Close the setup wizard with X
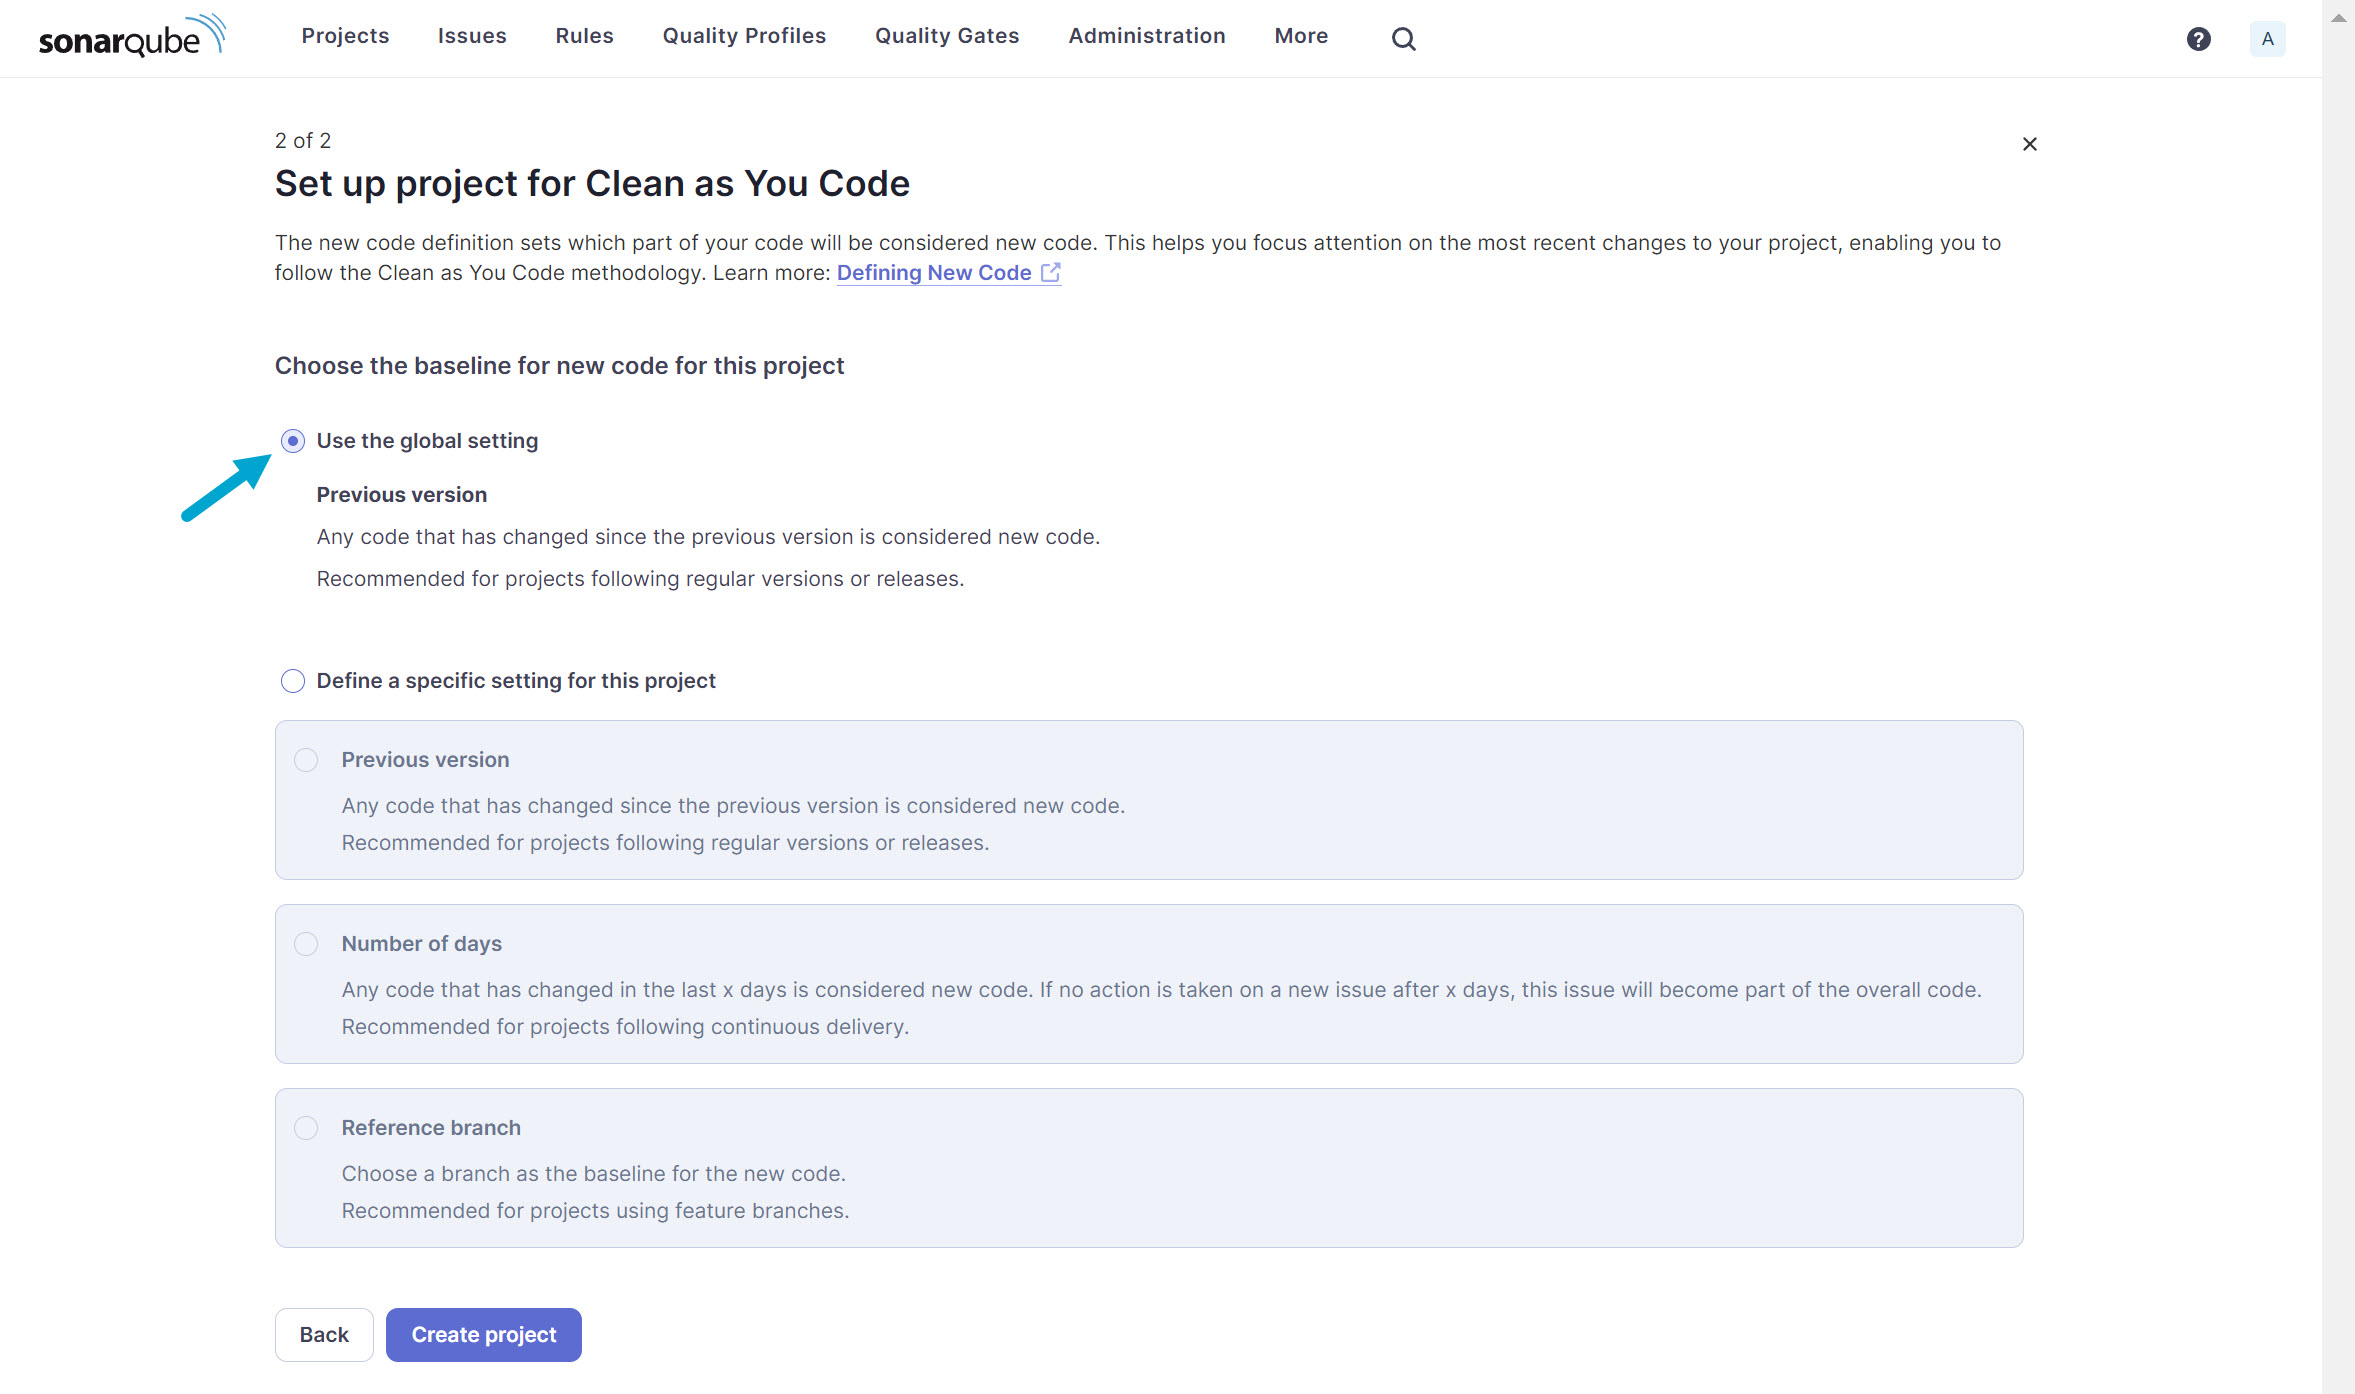 pos(2029,144)
